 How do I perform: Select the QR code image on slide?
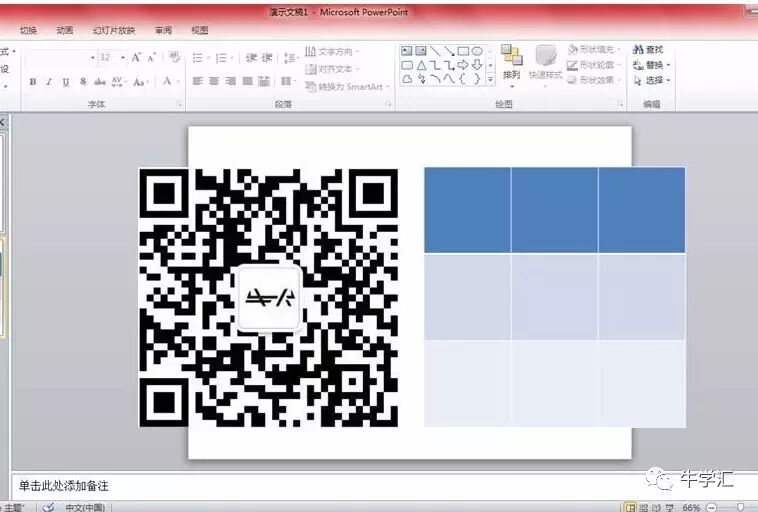coord(269,298)
